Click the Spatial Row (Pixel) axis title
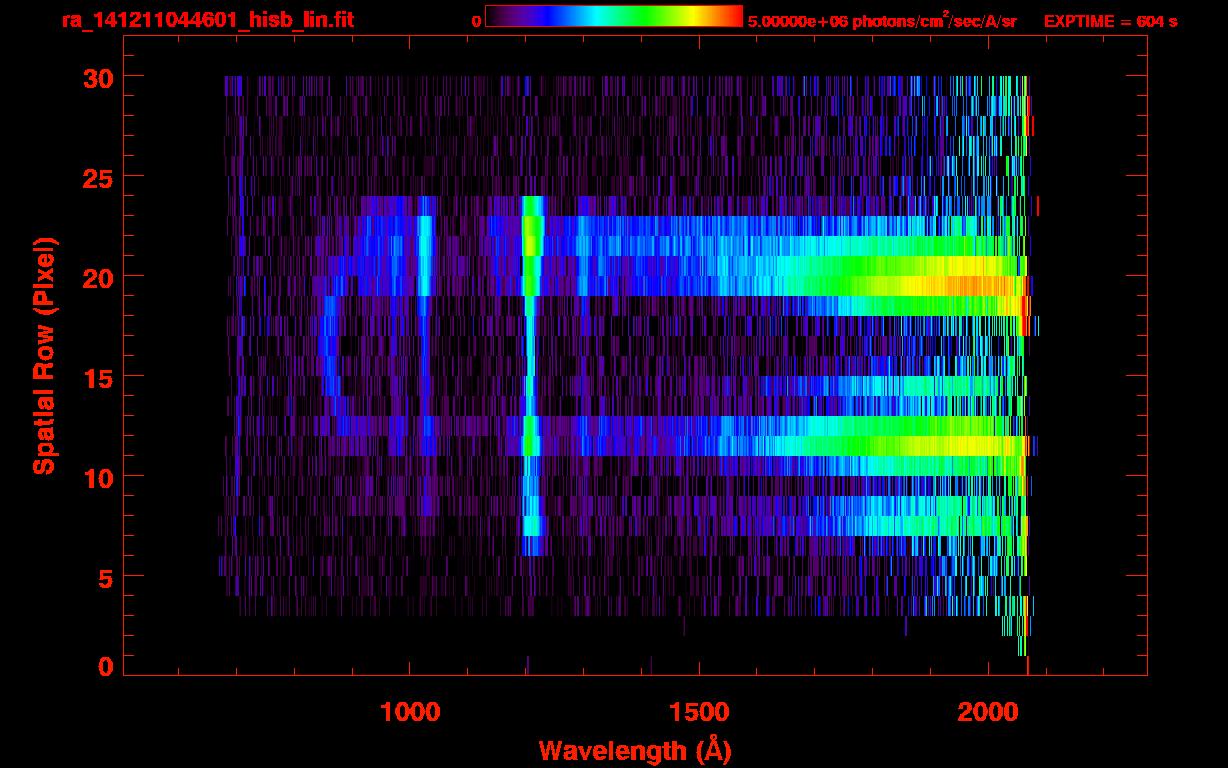The image size is (1228, 768). pos(44,355)
